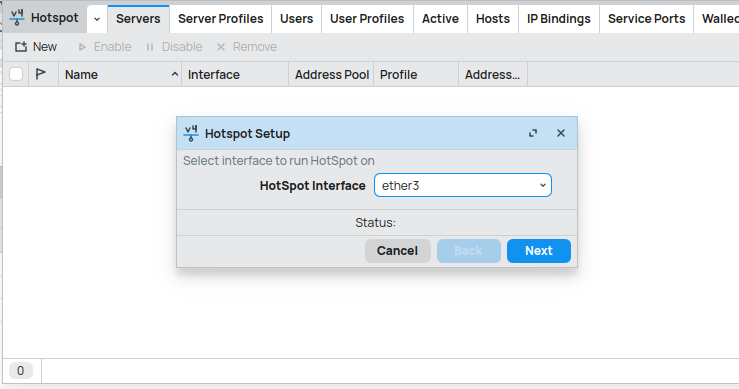The height and width of the screenshot is (389, 739).
Task: Click the Cancel button
Action: click(x=397, y=251)
